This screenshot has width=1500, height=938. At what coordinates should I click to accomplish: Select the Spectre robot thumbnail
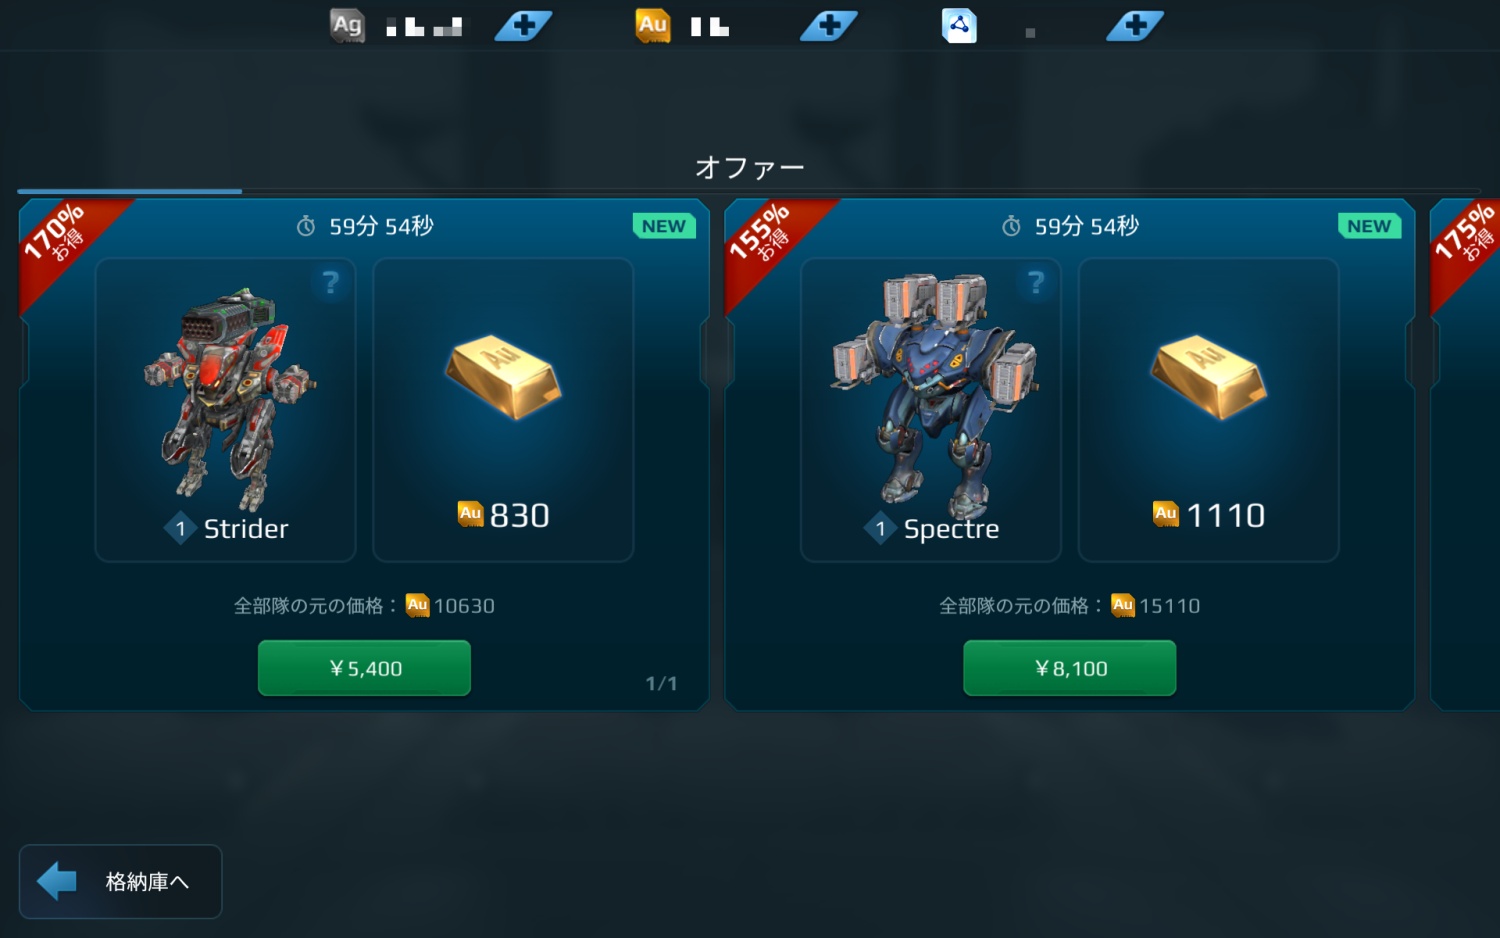931,410
